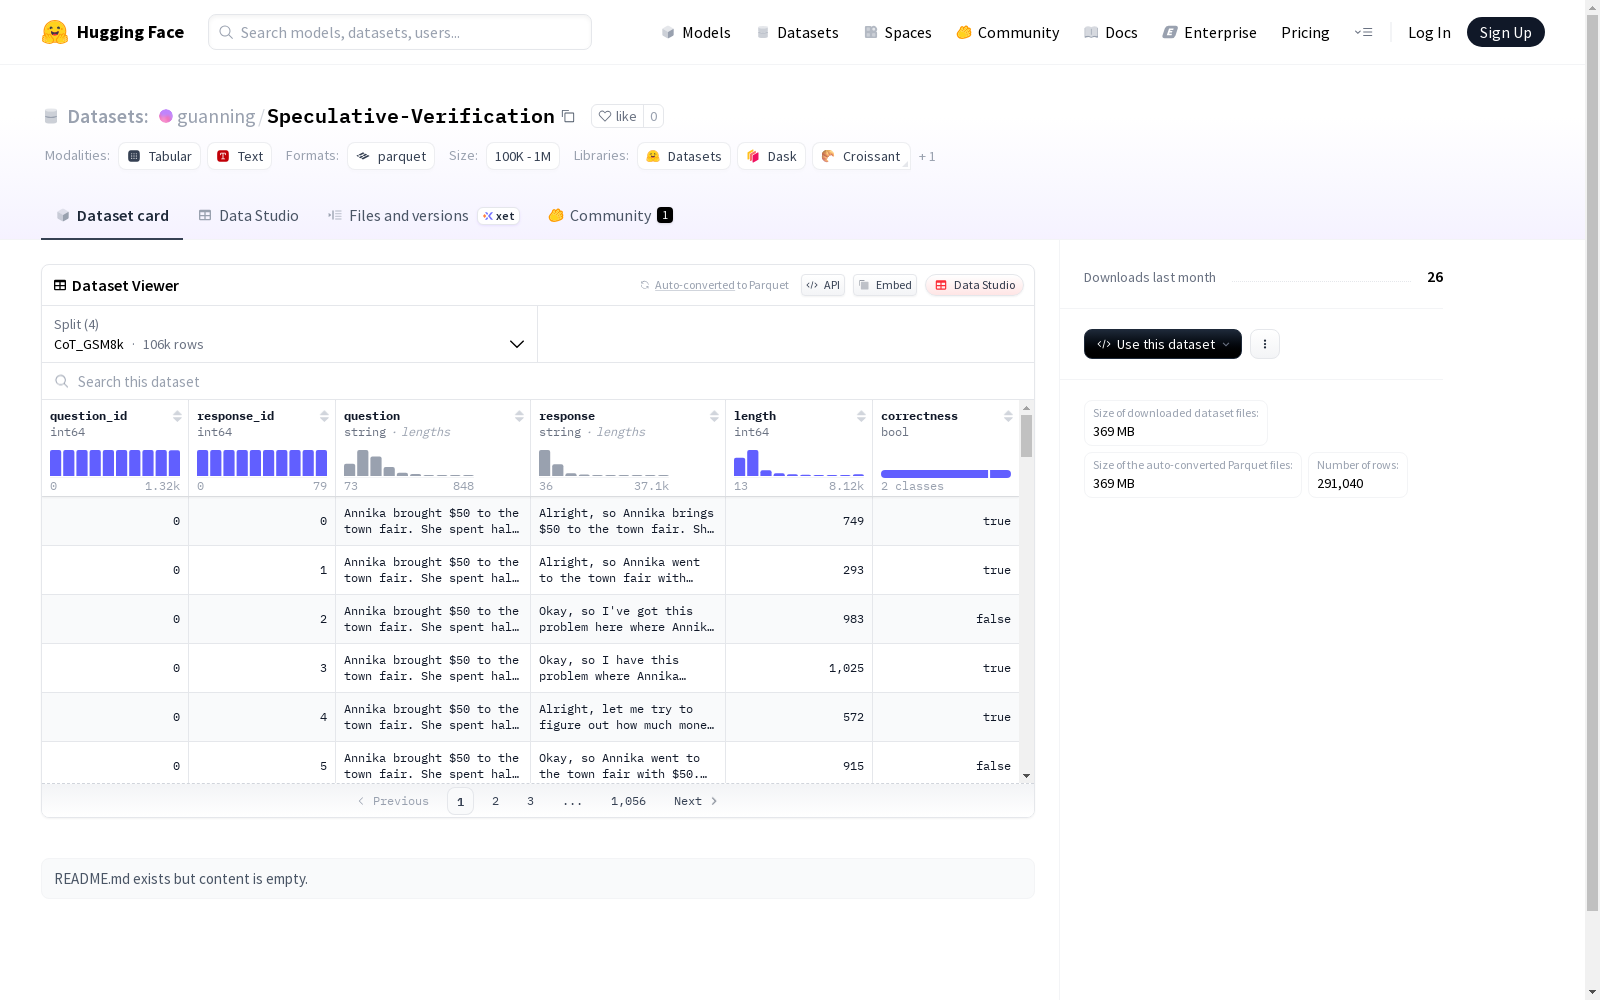Click the current page 1 button

(460, 801)
